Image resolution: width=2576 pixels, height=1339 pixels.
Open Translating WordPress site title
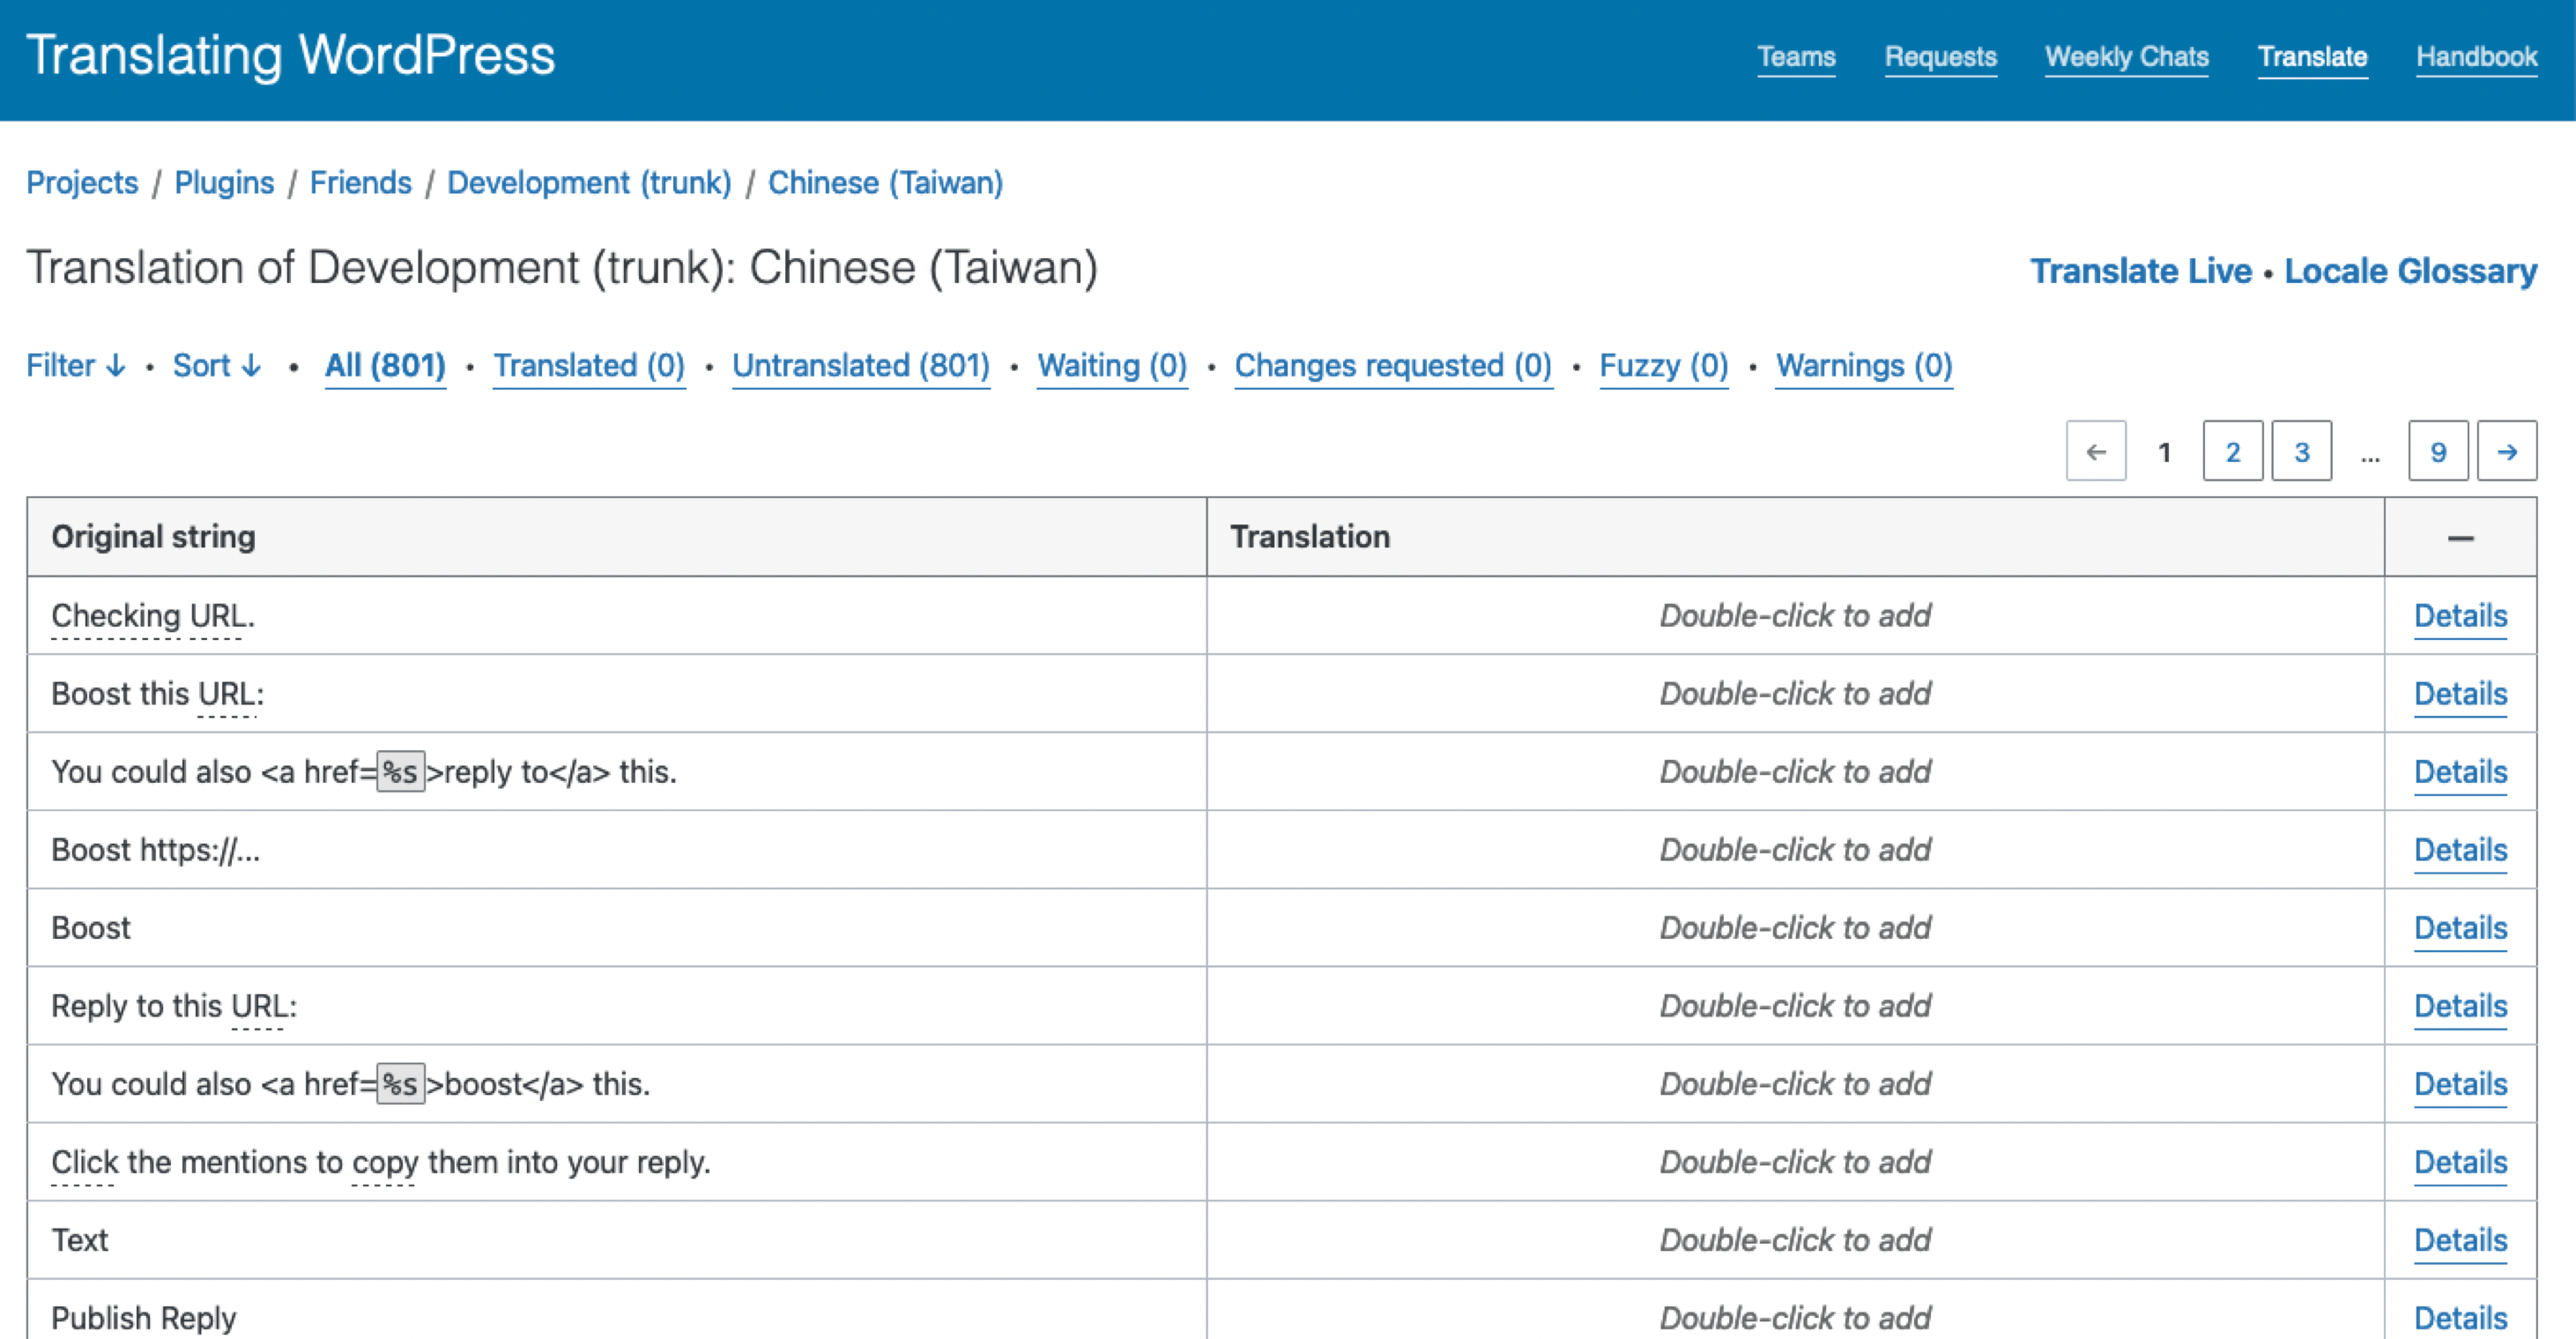pyautogui.click(x=290, y=55)
